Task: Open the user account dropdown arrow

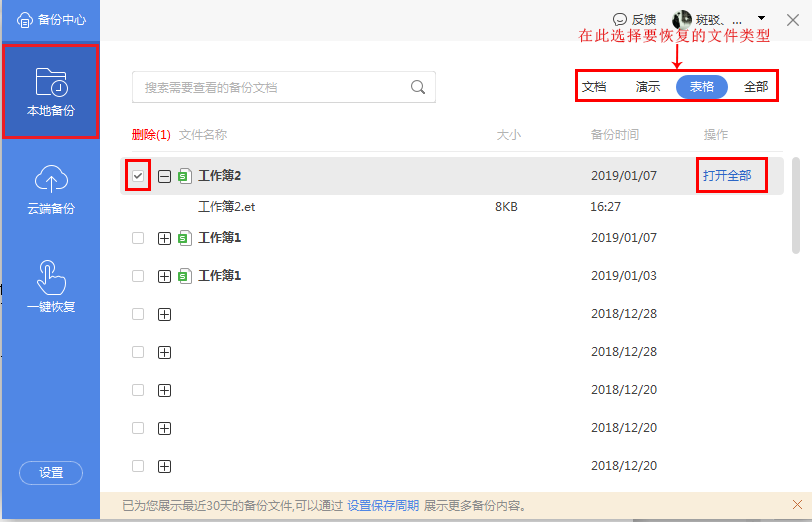Action: point(761,18)
